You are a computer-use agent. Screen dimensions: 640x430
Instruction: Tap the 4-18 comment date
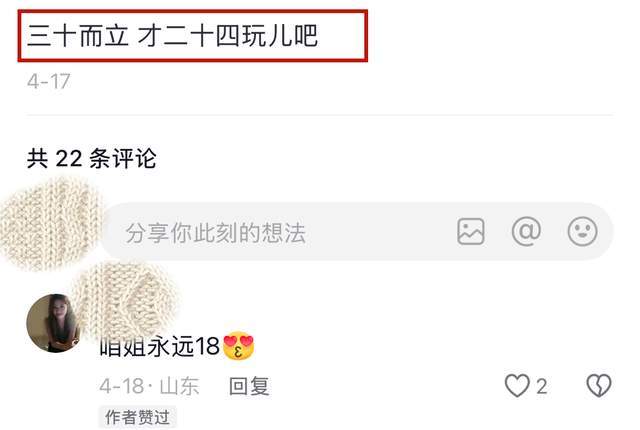(122, 386)
